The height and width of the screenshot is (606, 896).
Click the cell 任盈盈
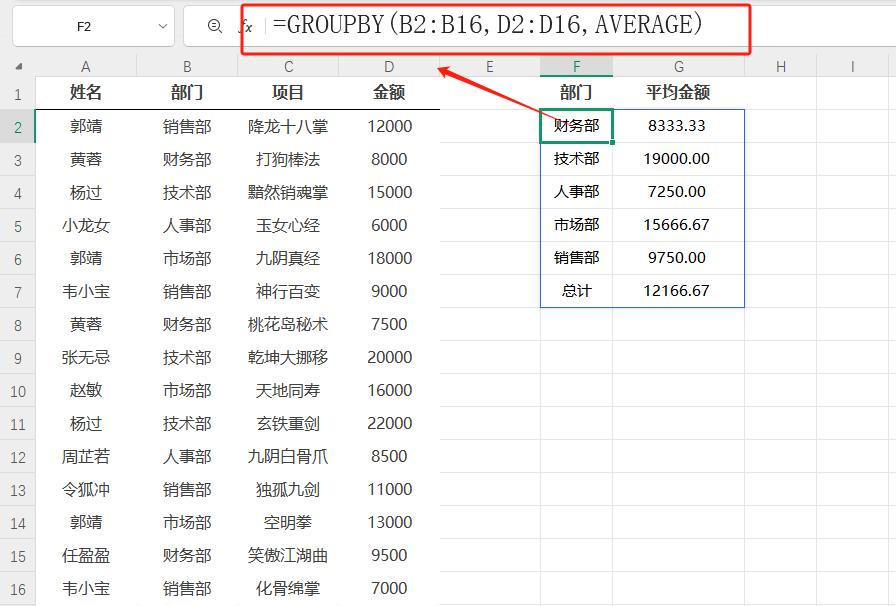tap(86, 556)
